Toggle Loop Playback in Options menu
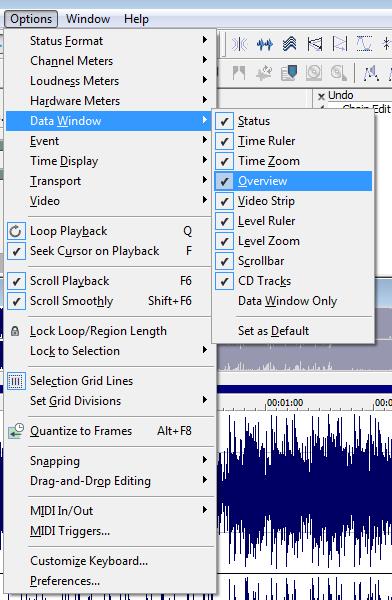Viewport: 392px width, 600px height. click(x=108, y=231)
